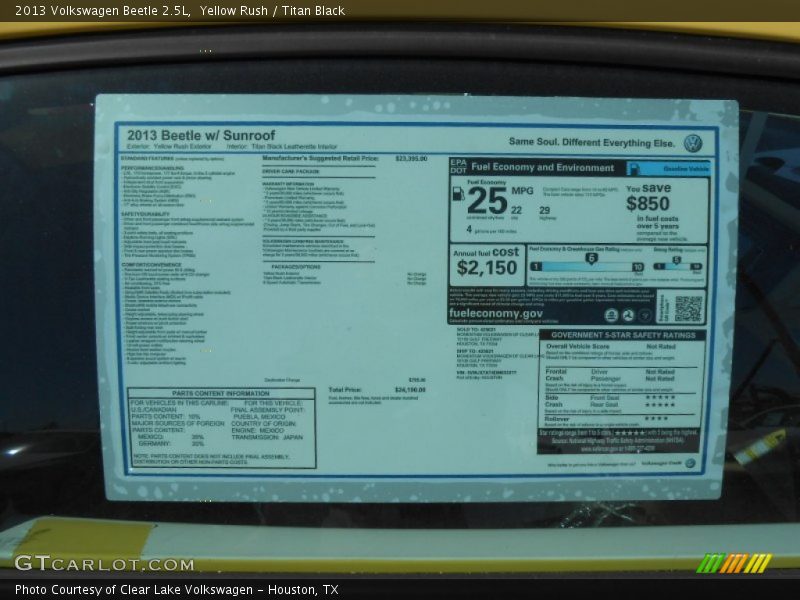Click the small Volkswagen Credit logo at sticker bottom
The height and width of the screenshot is (600, 800).
pos(690,463)
